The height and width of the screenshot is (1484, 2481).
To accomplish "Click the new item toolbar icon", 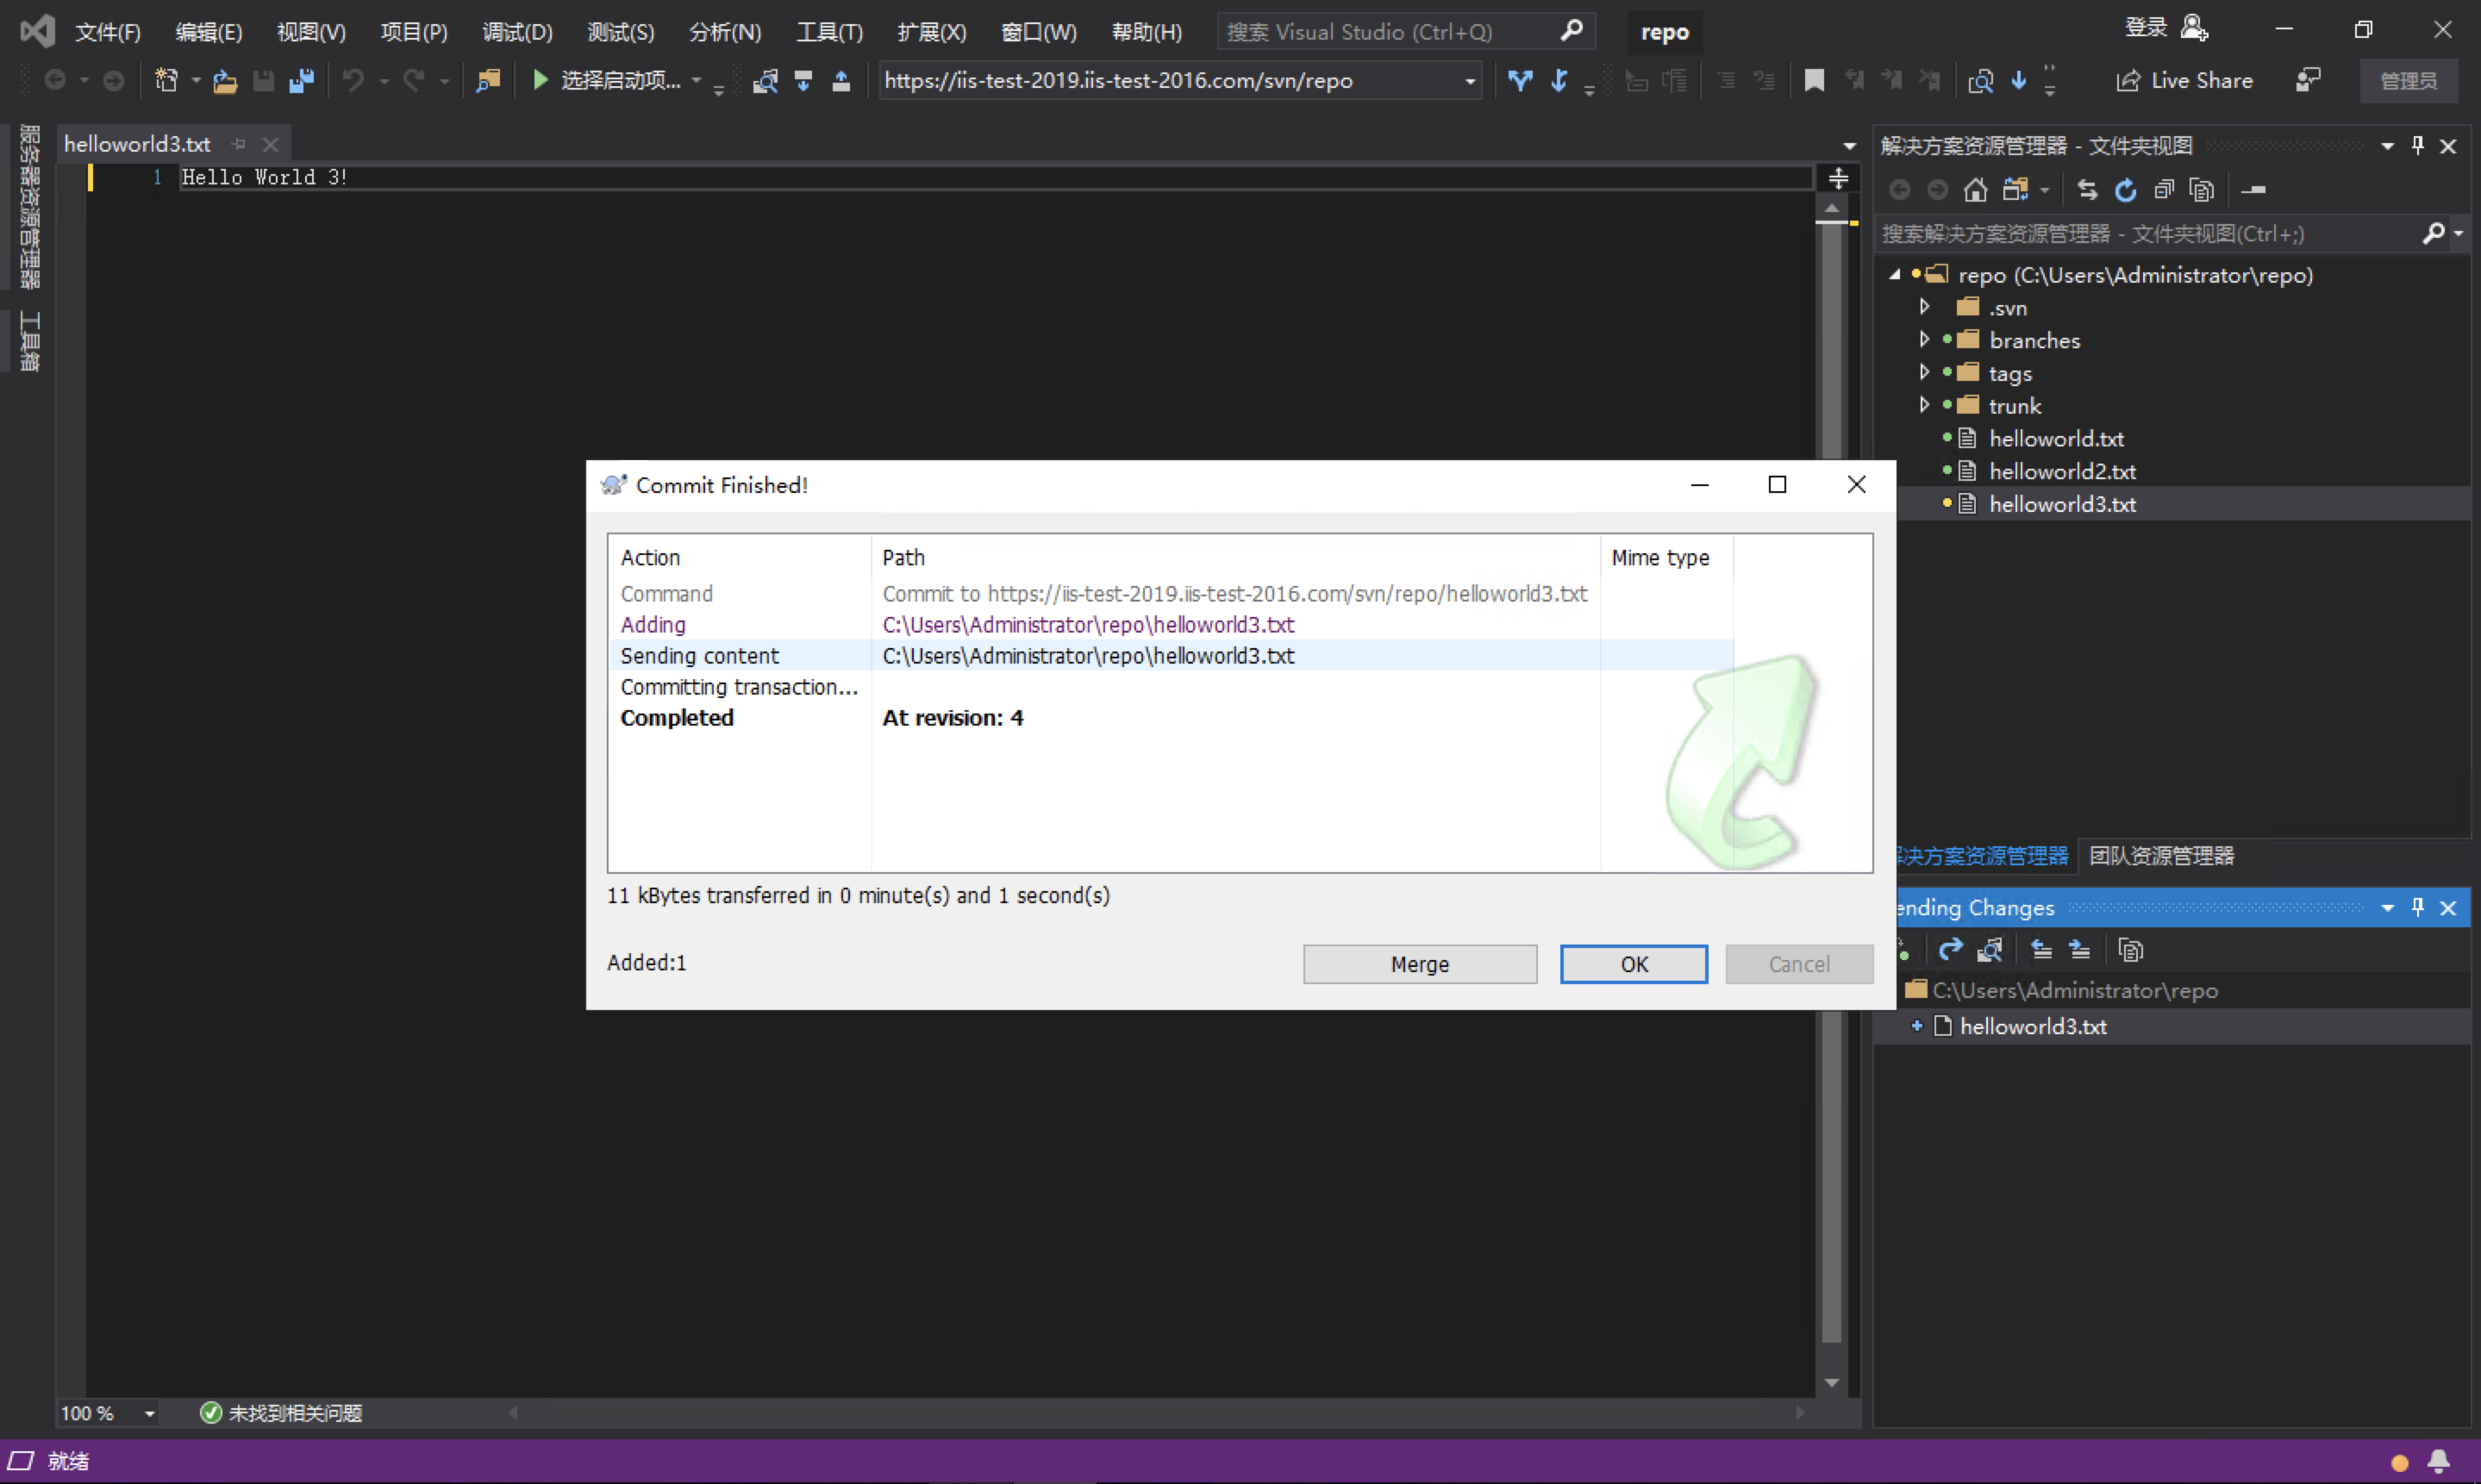I will [x=166, y=80].
